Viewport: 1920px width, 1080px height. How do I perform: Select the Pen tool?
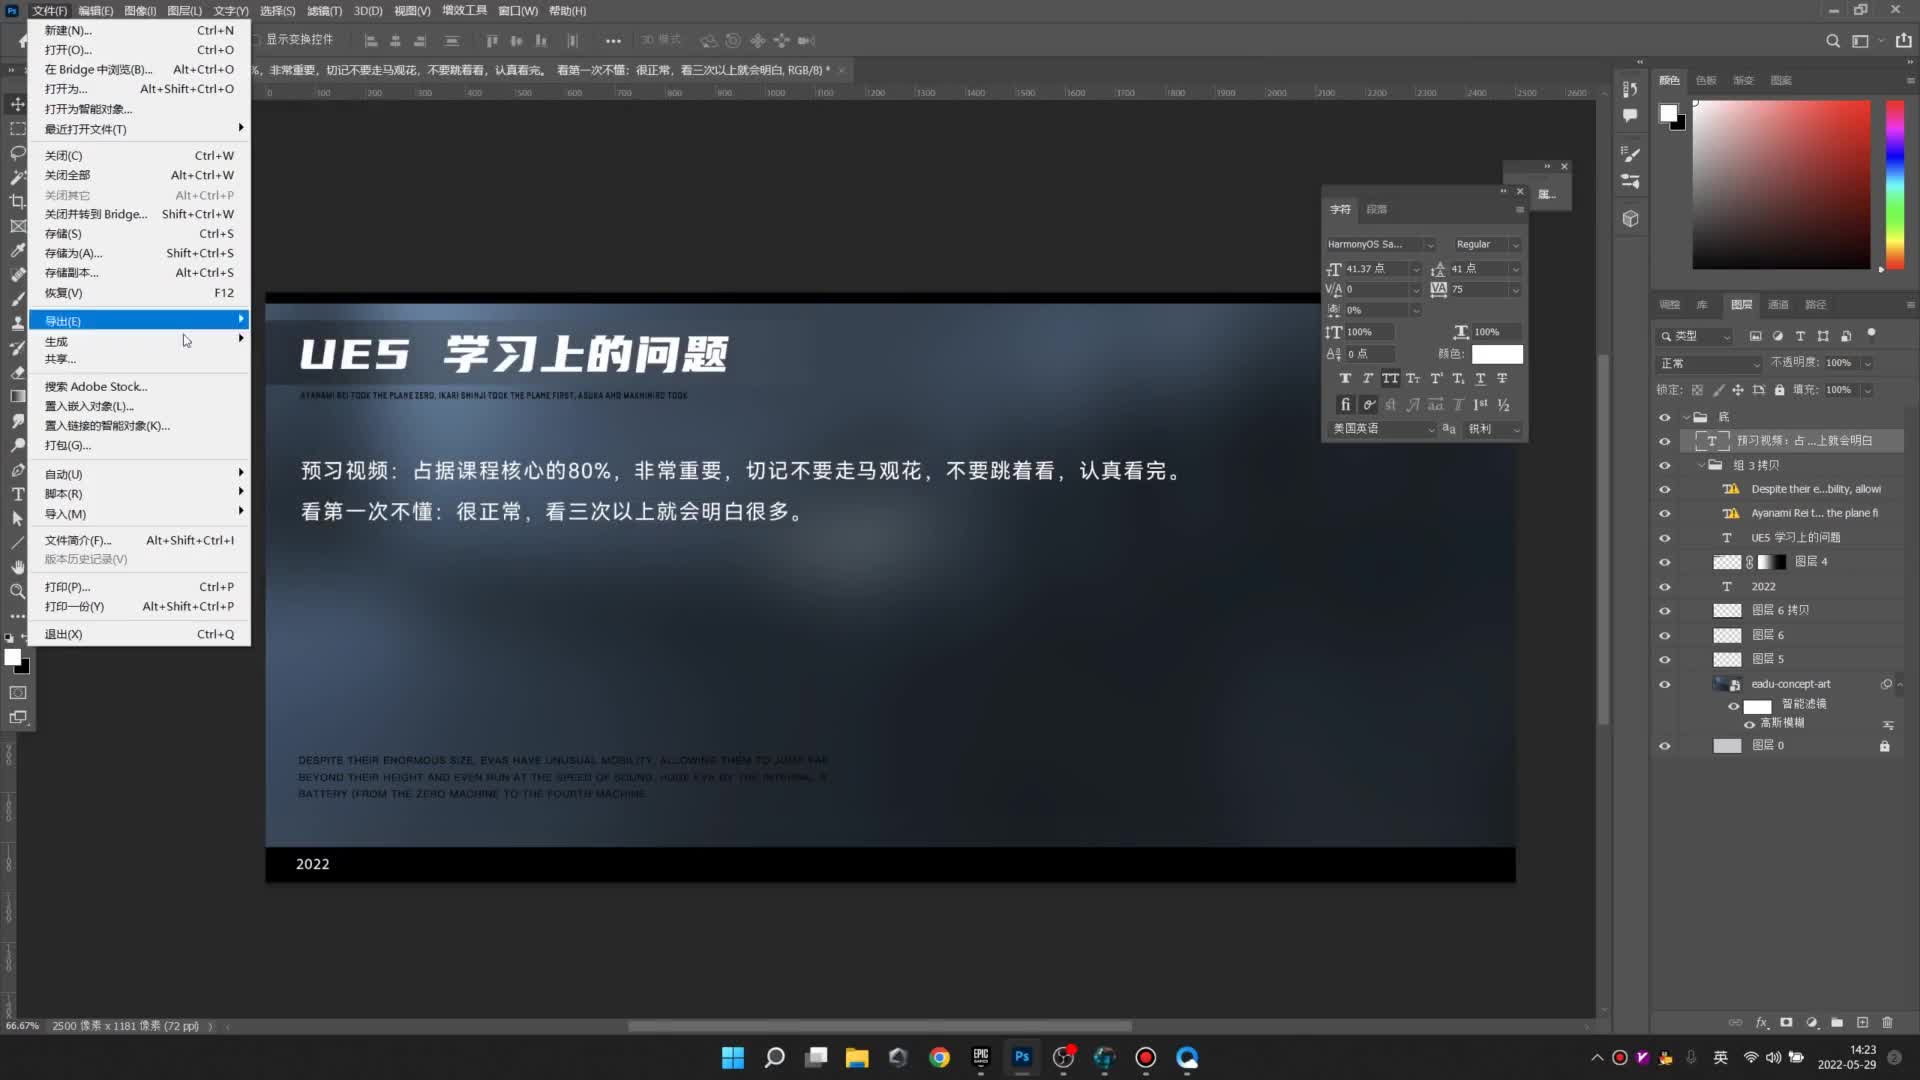point(17,470)
